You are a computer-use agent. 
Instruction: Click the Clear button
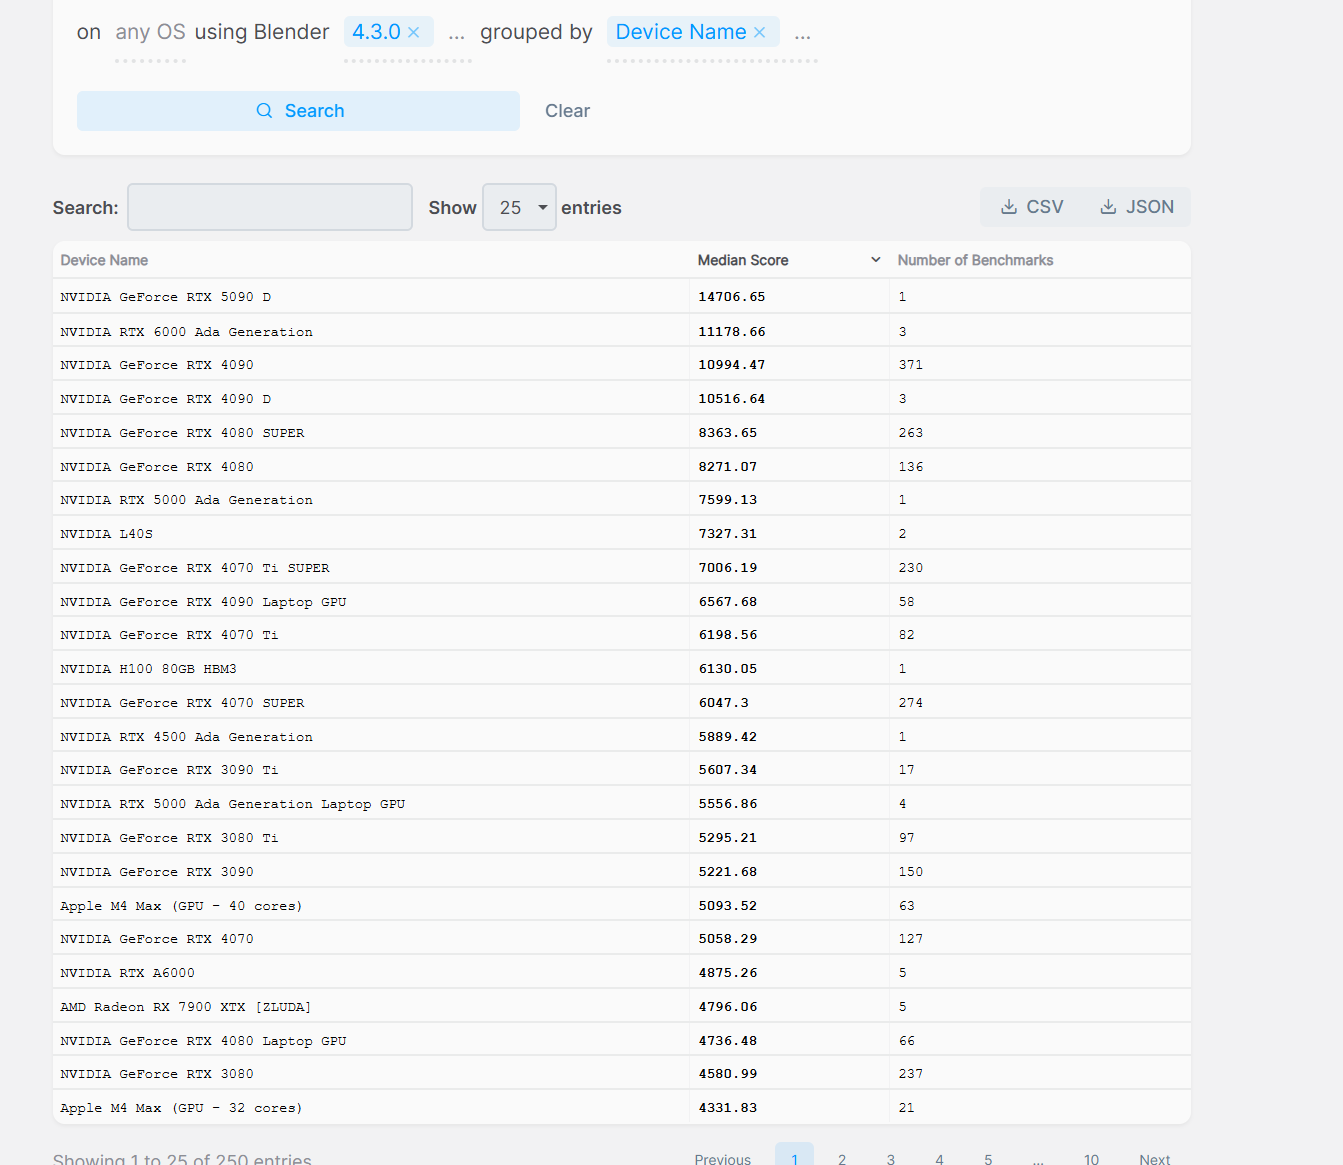click(567, 111)
